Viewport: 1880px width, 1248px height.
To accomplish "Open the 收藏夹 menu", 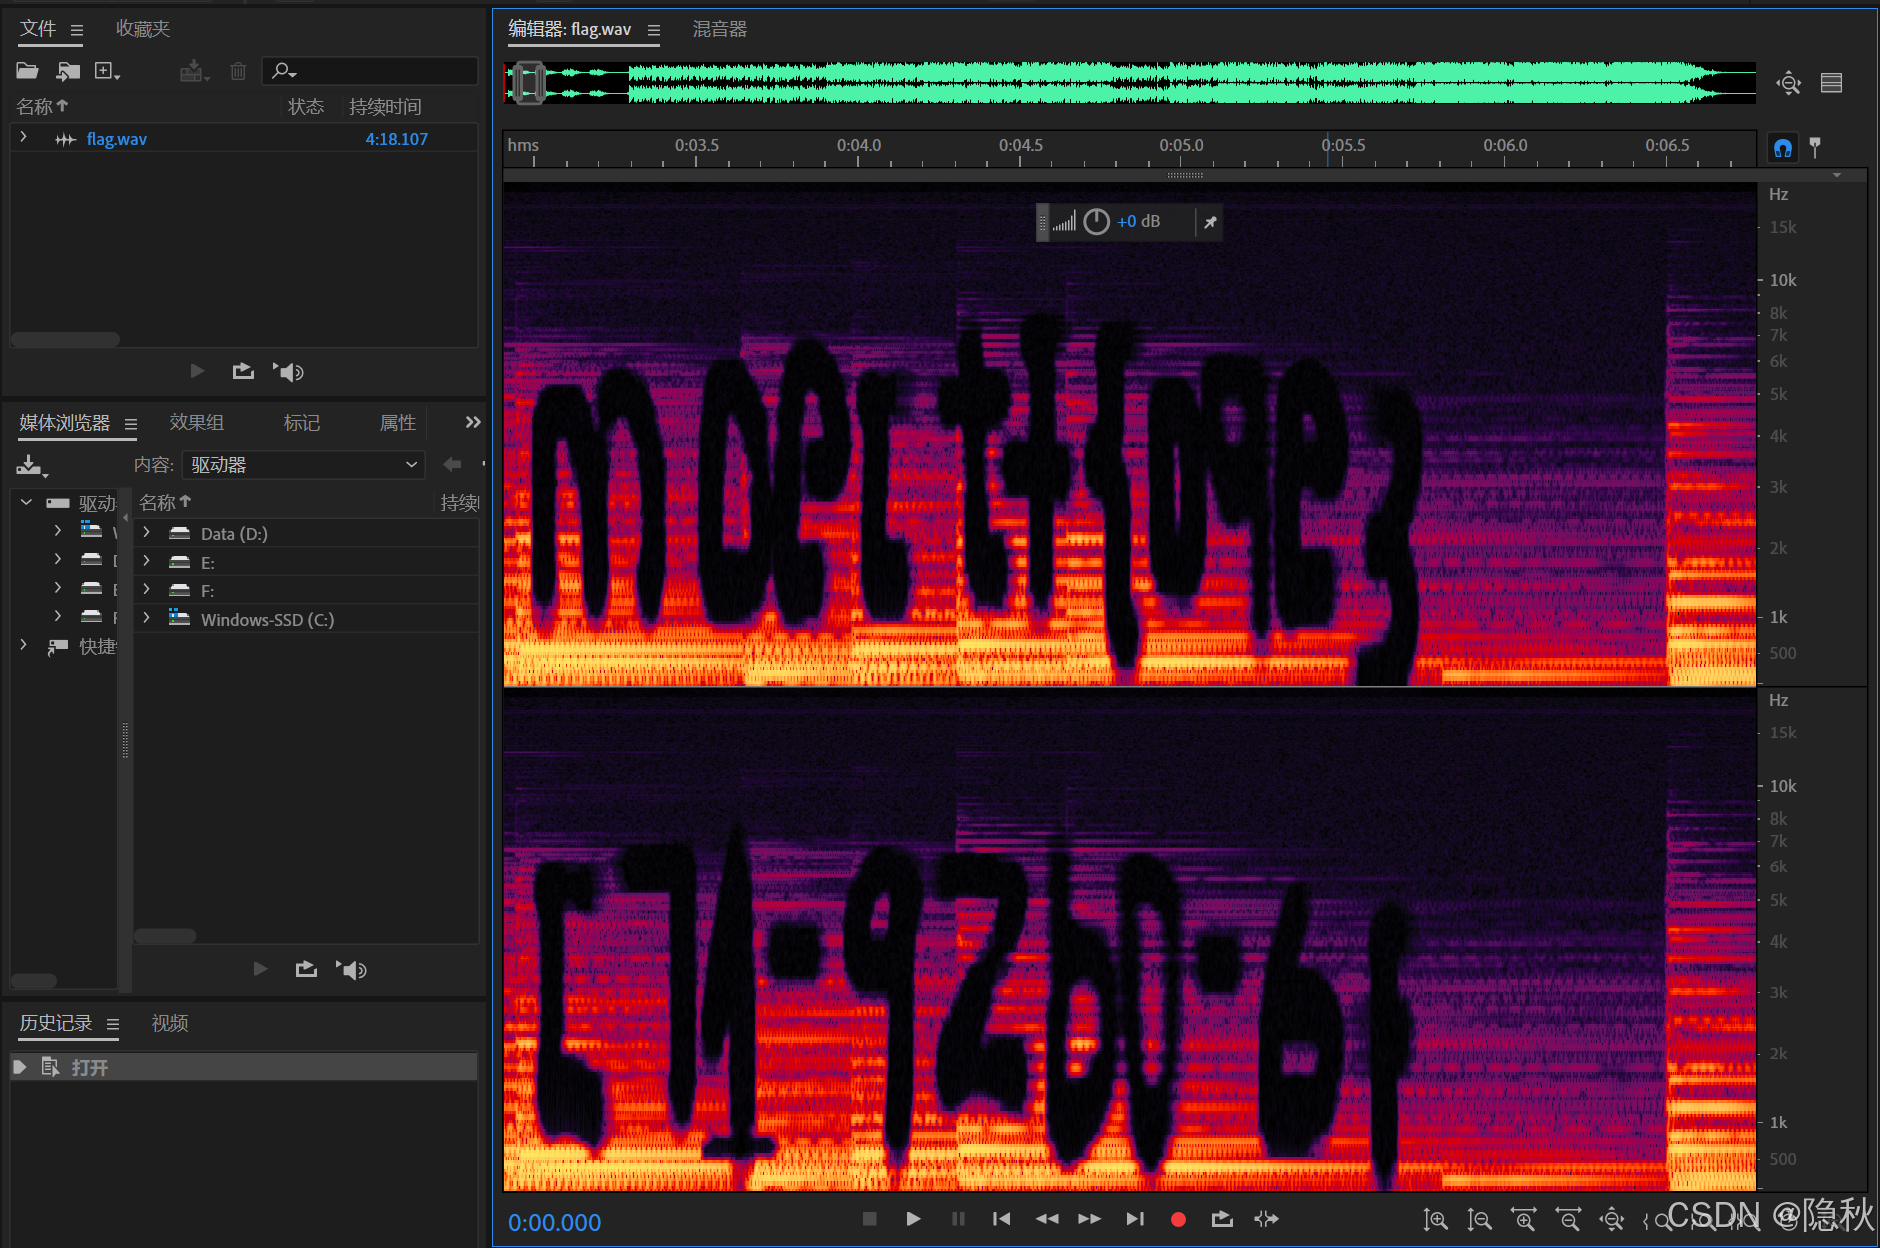I will 142,28.
